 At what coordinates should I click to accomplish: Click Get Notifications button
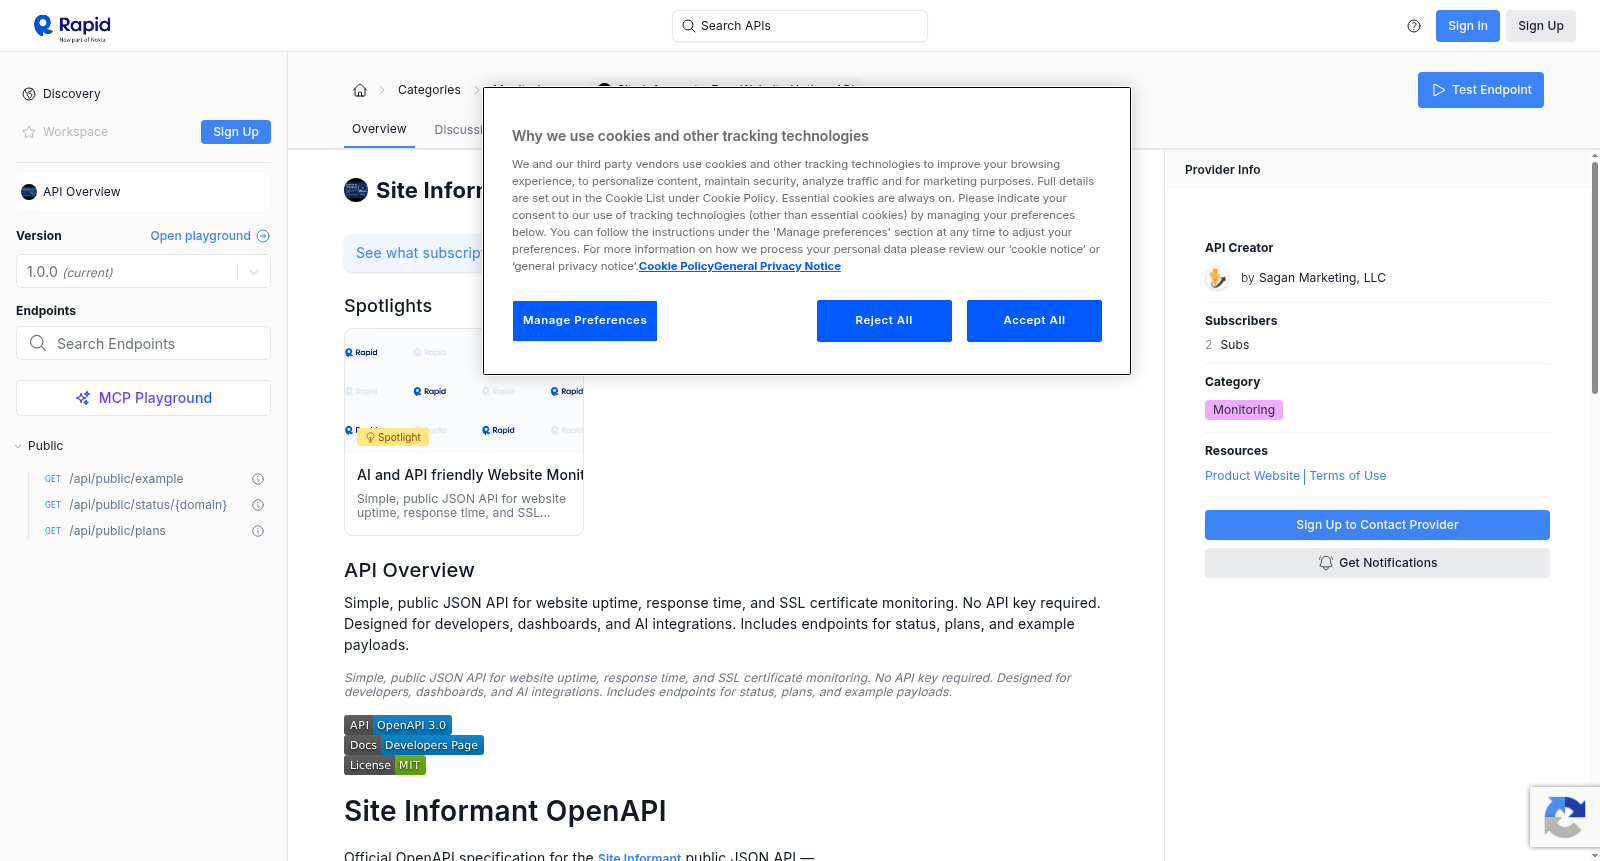click(x=1377, y=563)
